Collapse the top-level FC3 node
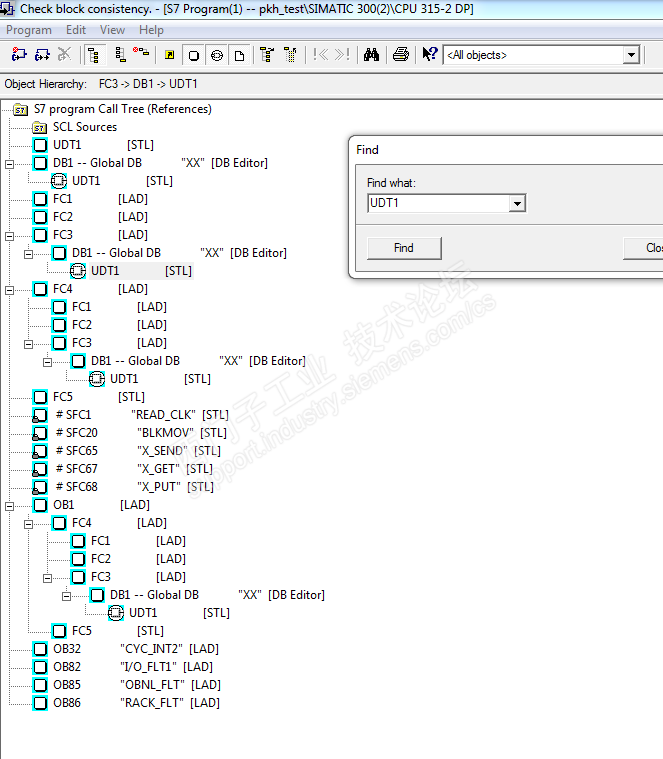Screen dimensions: 663x759 pos(9,236)
